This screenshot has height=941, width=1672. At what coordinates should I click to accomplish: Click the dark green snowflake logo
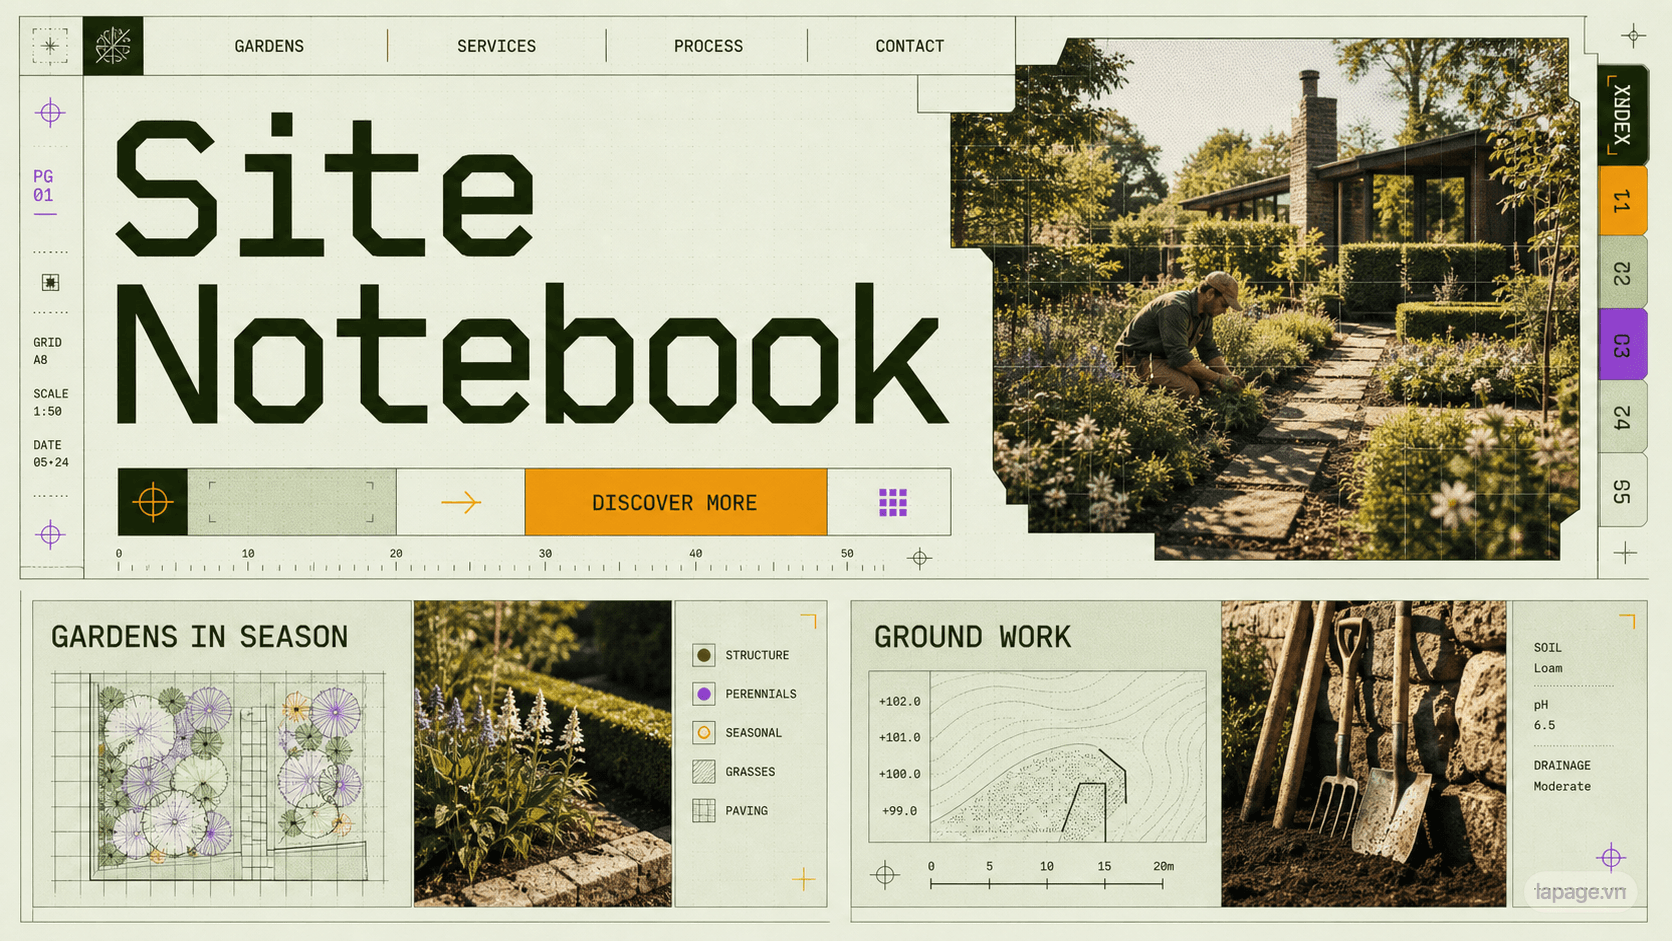click(x=112, y=46)
